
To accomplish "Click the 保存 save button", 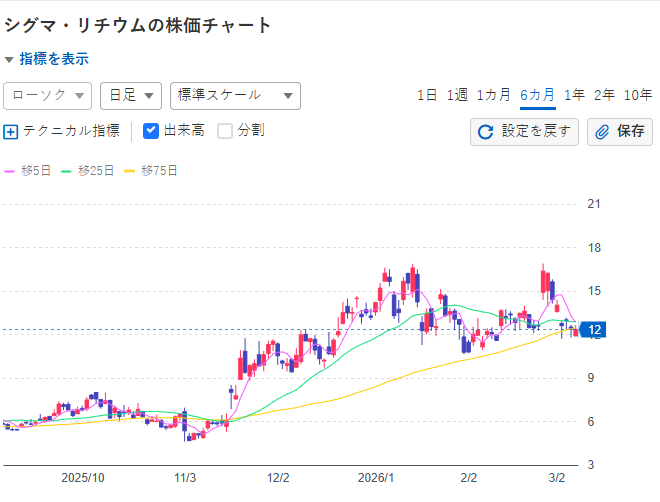I will point(620,132).
